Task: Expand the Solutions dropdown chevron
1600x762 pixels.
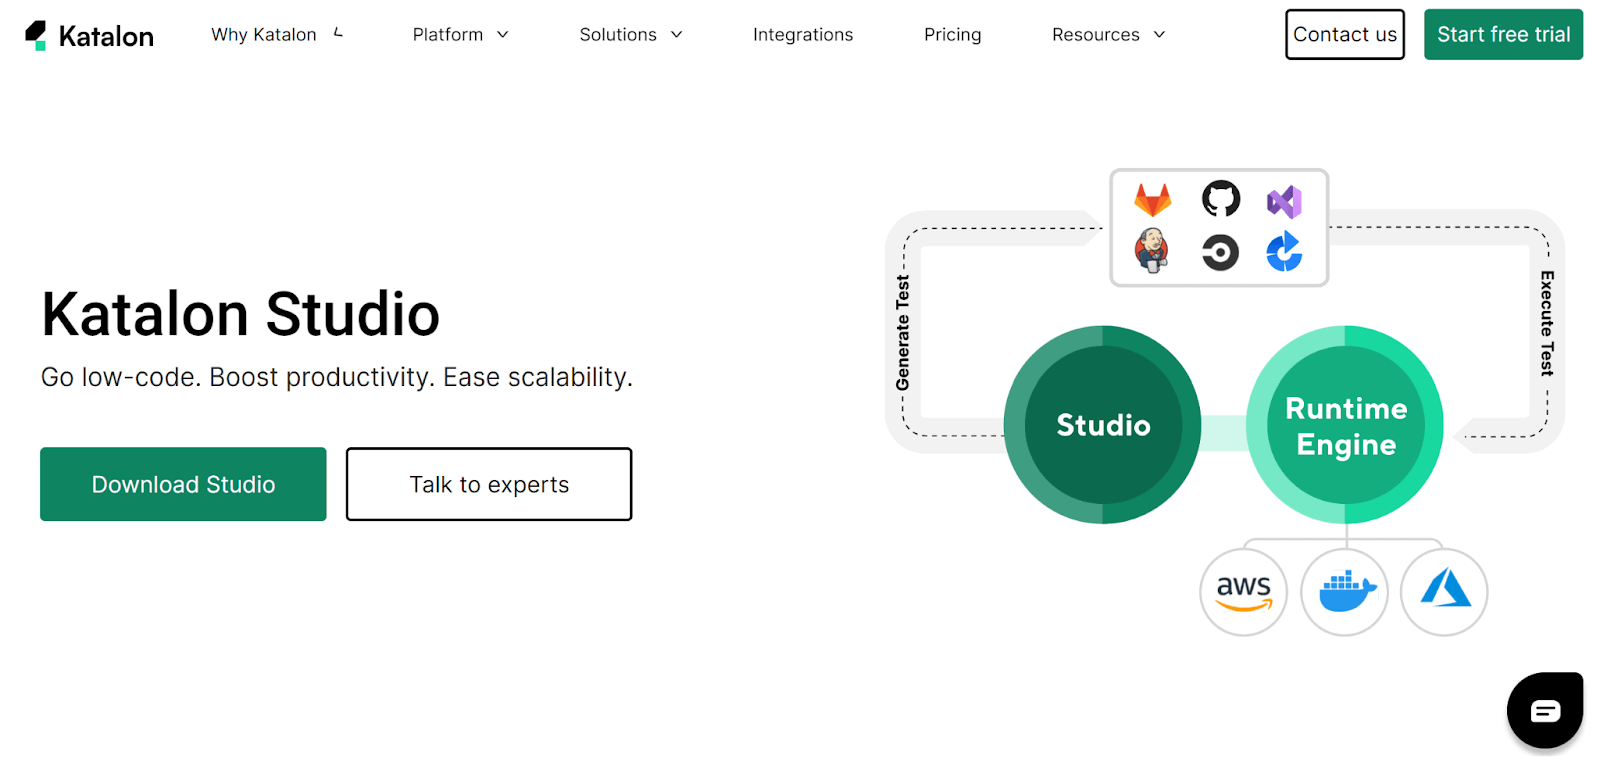Action: [x=677, y=35]
